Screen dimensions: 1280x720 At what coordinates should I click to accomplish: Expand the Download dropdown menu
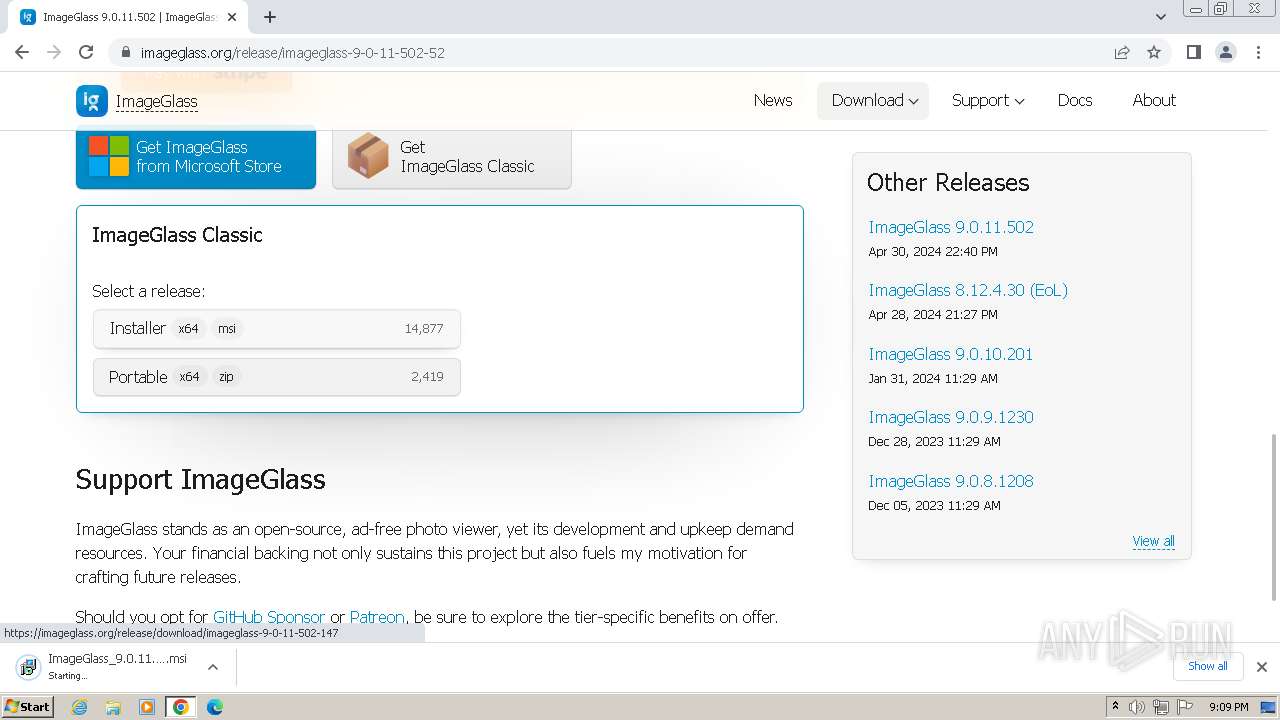(873, 100)
